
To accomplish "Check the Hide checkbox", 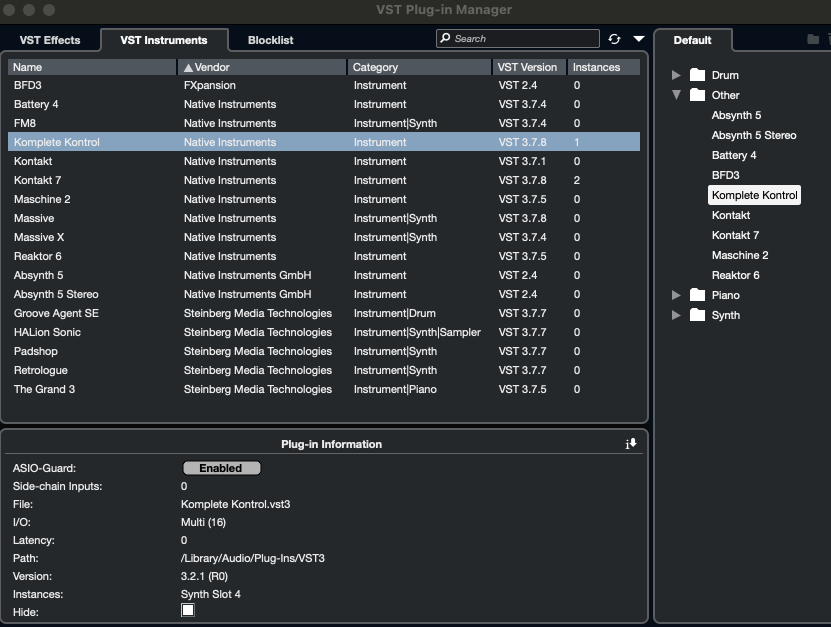I will [188, 610].
